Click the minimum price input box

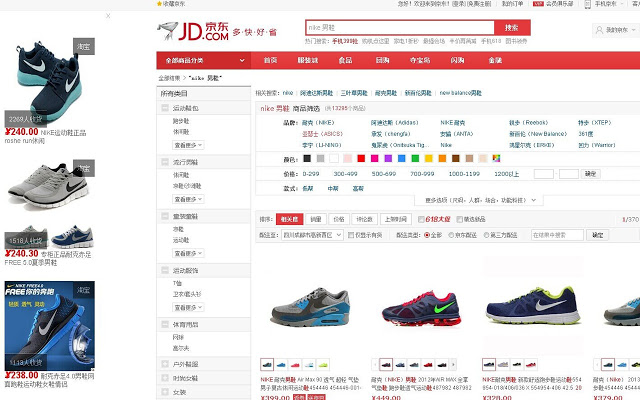click(544, 174)
